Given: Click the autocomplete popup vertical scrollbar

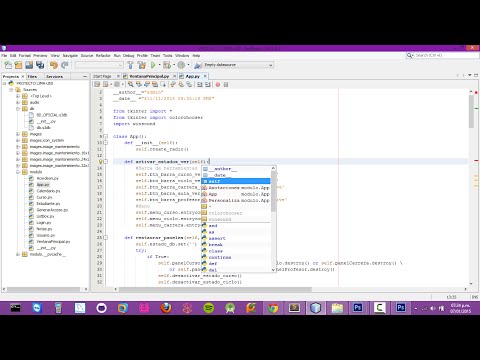Looking at the screenshot, I should click(x=274, y=220).
